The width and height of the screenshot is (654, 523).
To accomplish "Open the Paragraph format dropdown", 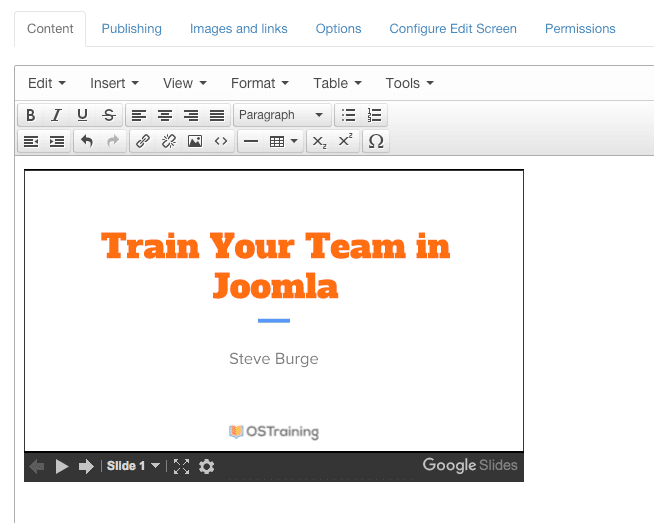I will [x=282, y=115].
